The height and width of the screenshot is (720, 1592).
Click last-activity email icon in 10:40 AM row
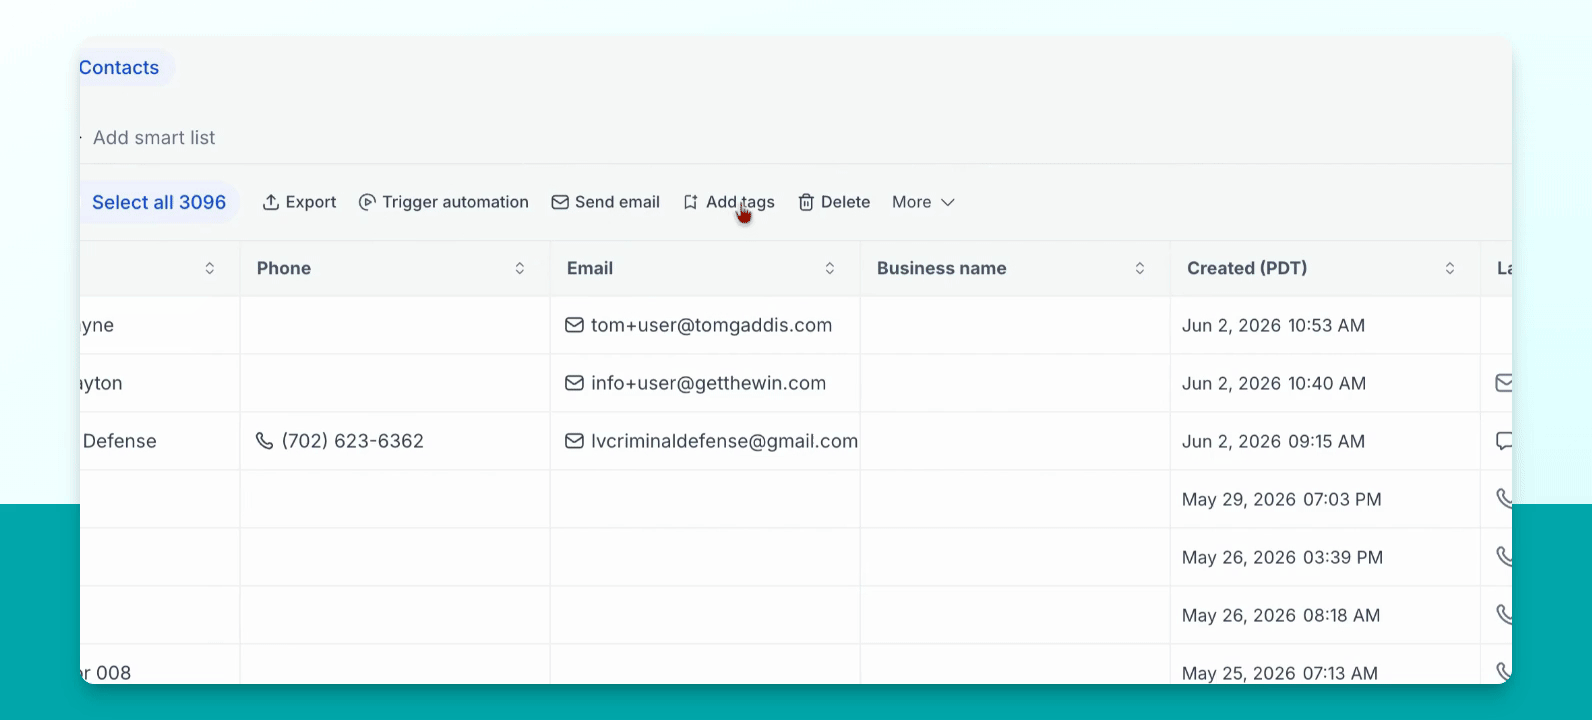pos(1503,383)
